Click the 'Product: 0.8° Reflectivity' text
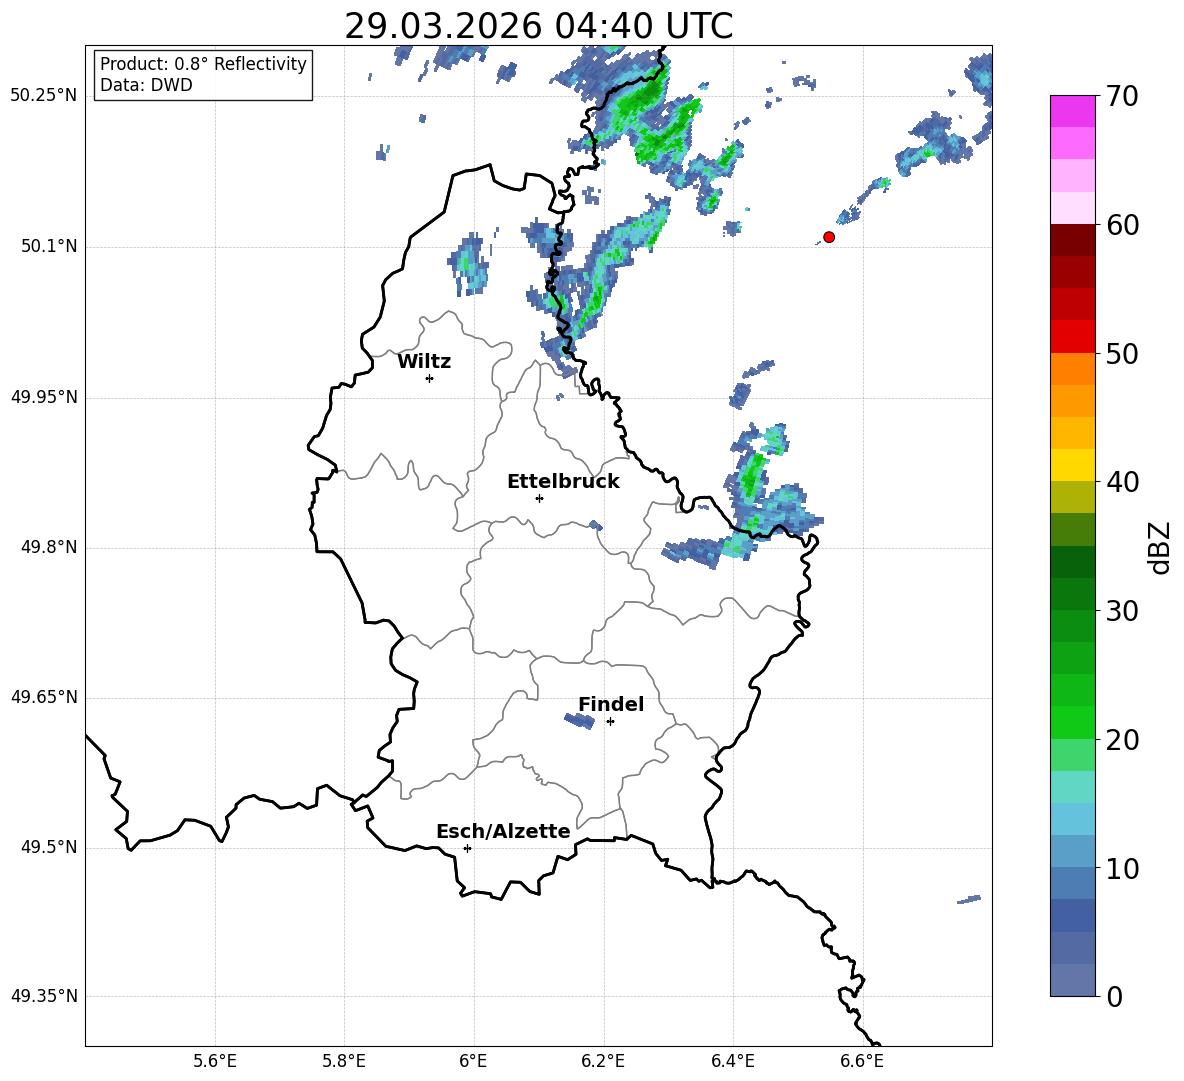The width and height of the screenshot is (1184, 1081). [203, 64]
